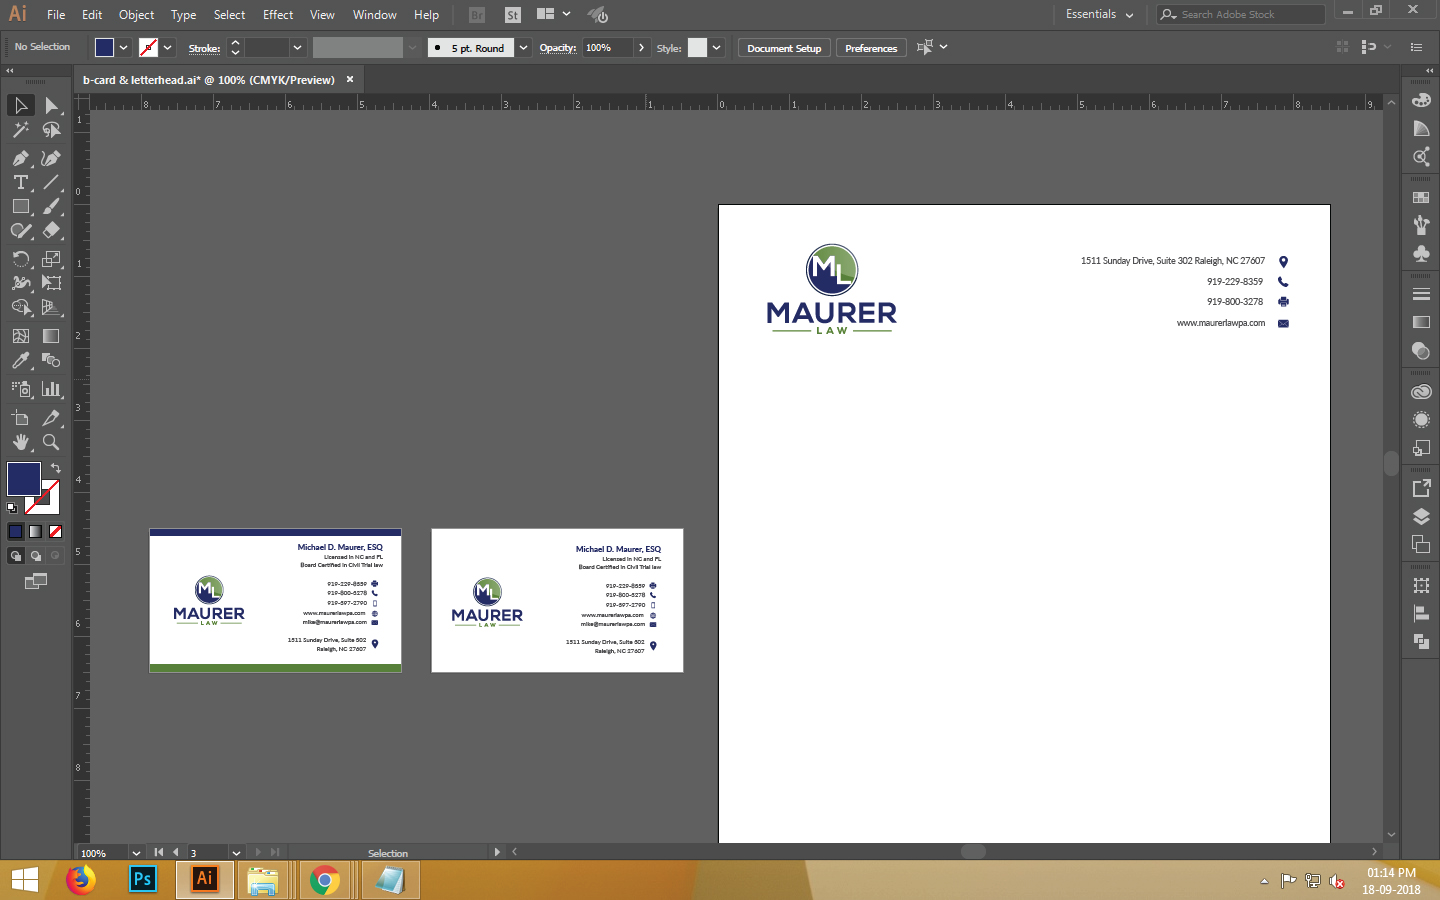Switch to b-card & letterhead.ai tab

[208, 79]
